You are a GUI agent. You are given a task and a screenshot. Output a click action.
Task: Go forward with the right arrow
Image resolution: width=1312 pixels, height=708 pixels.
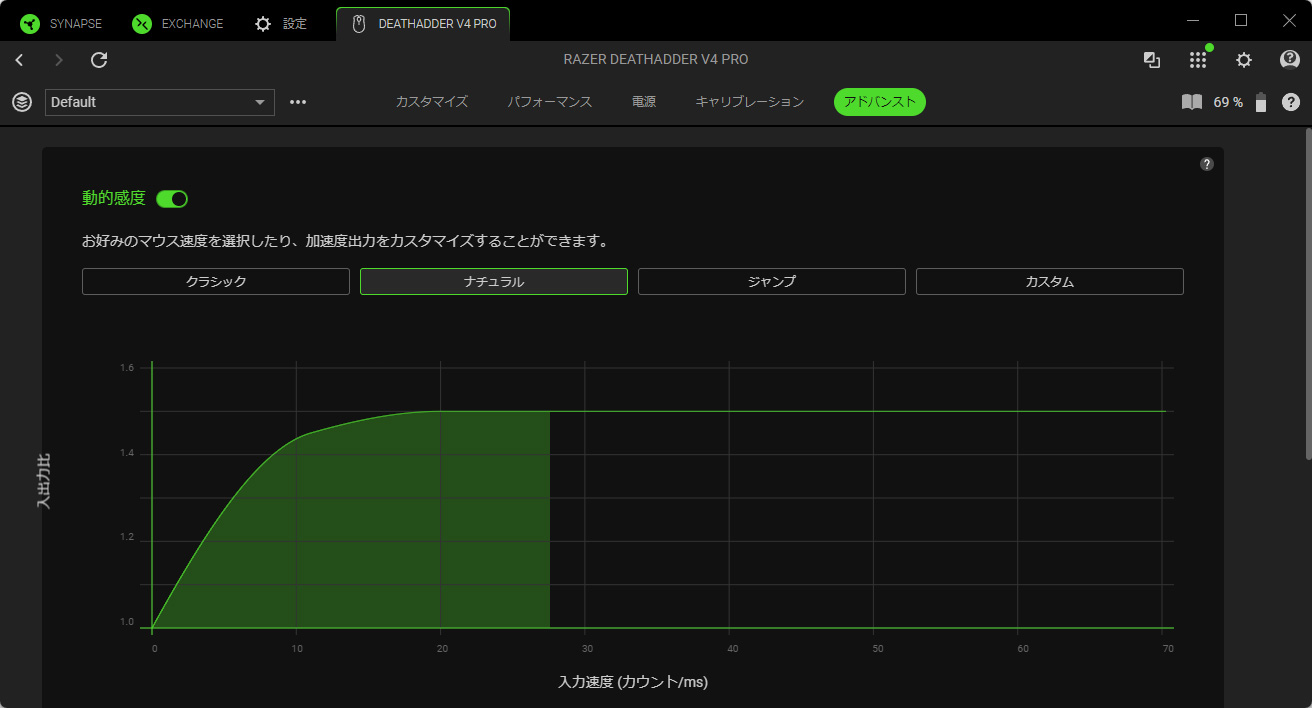coord(59,60)
